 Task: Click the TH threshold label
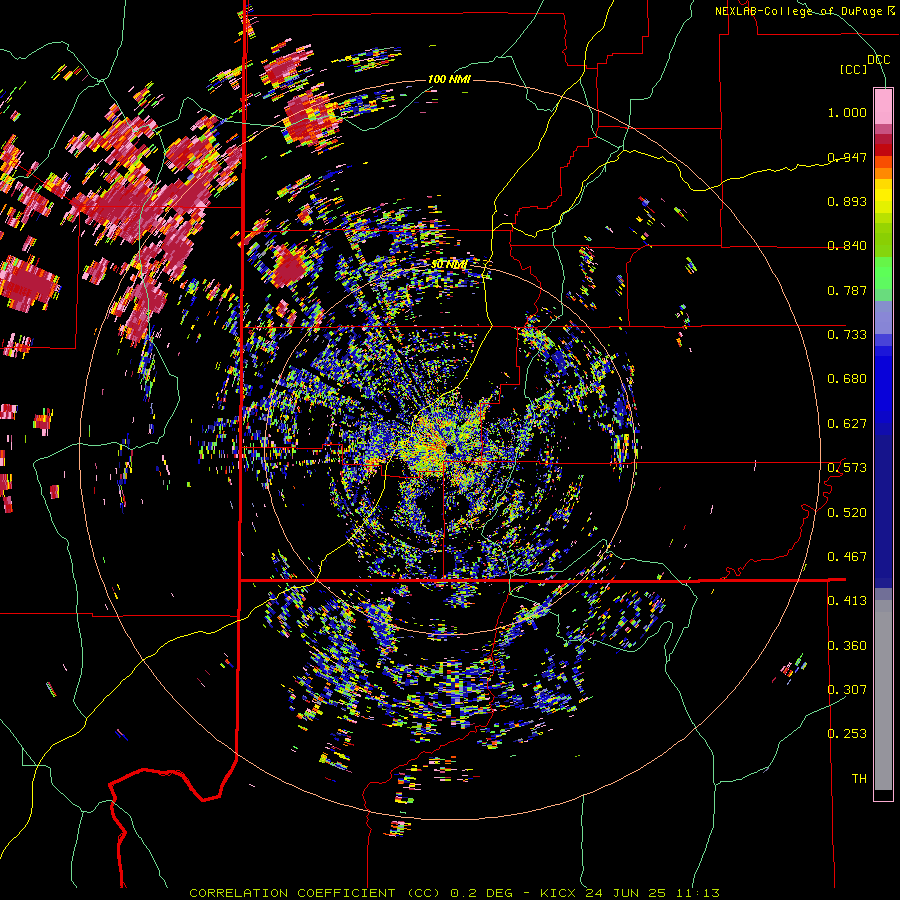859,779
